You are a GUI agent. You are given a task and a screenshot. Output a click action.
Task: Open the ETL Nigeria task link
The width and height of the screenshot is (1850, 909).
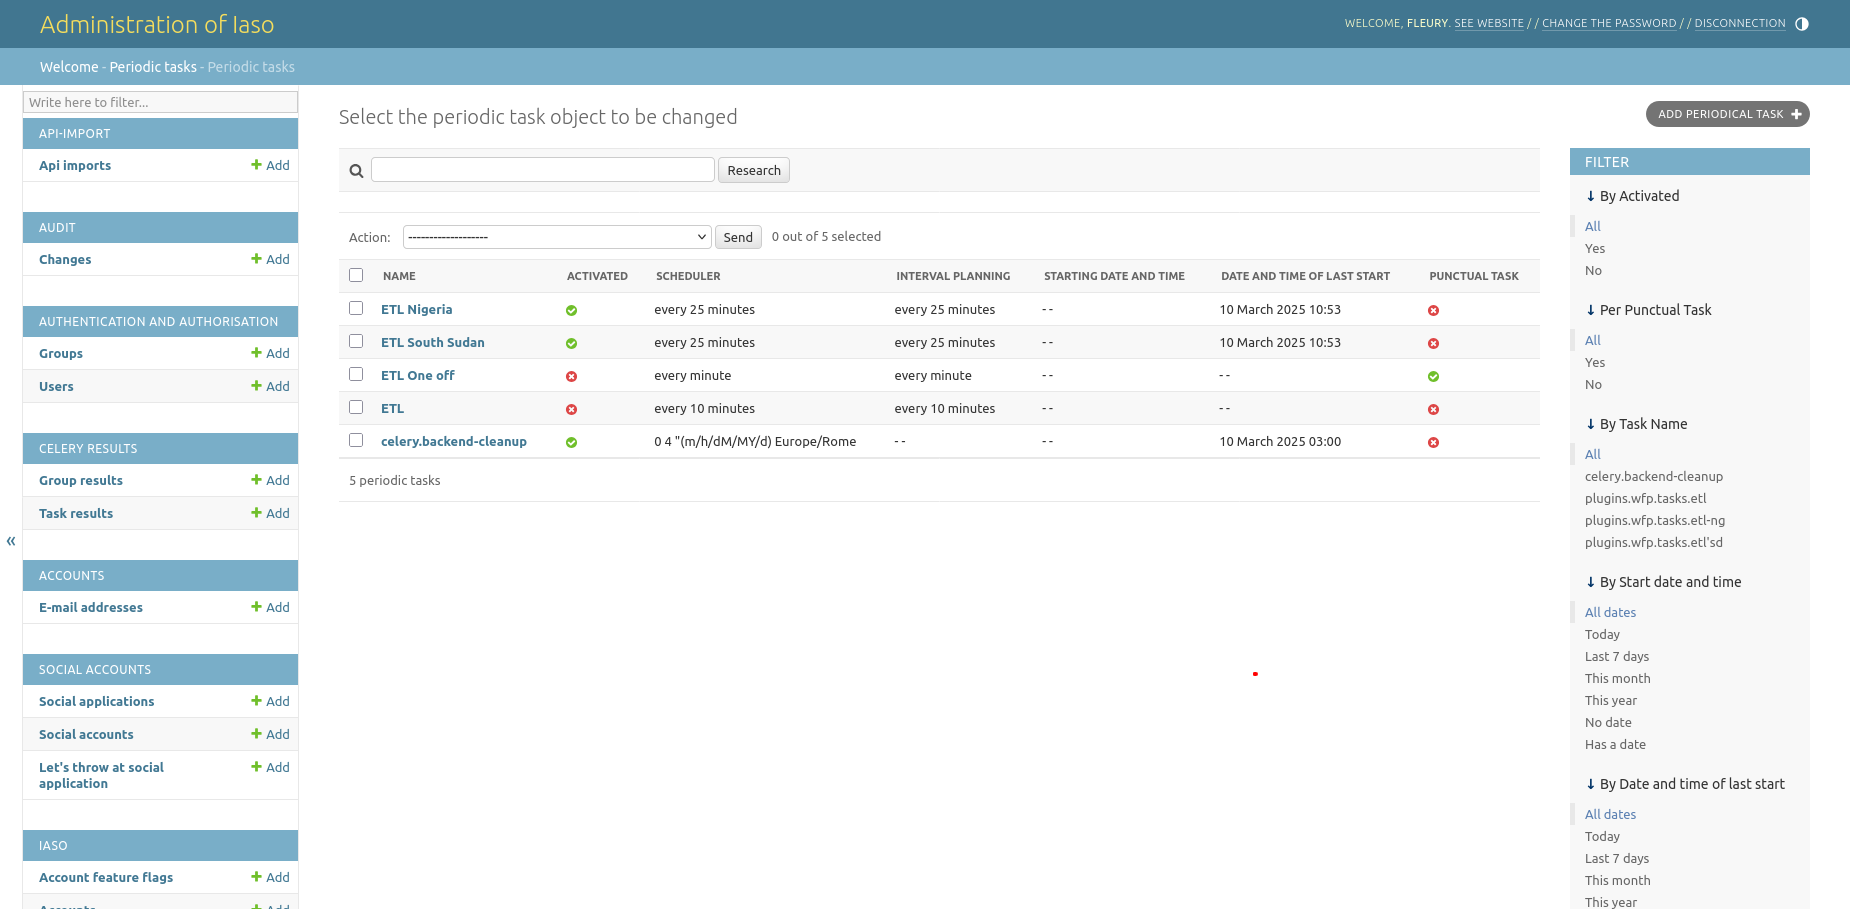tap(416, 310)
